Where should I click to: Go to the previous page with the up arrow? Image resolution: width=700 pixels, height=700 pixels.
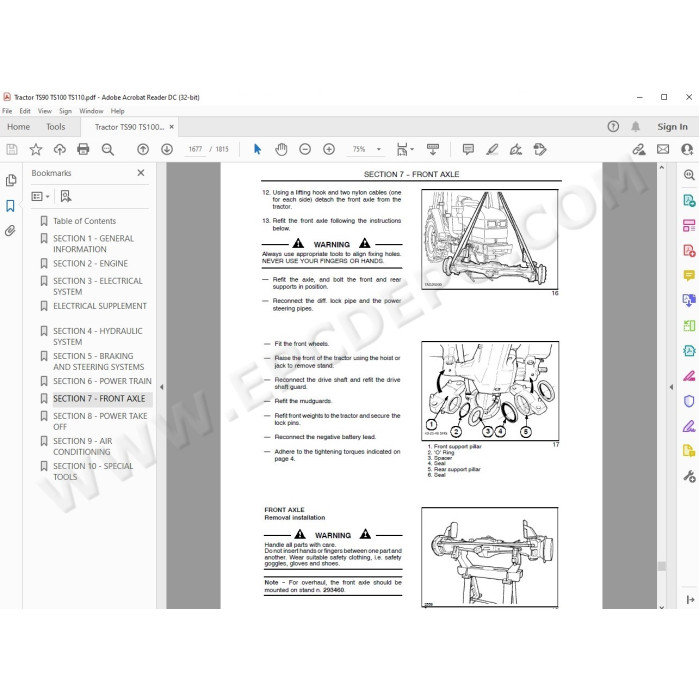pyautogui.click(x=143, y=149)
